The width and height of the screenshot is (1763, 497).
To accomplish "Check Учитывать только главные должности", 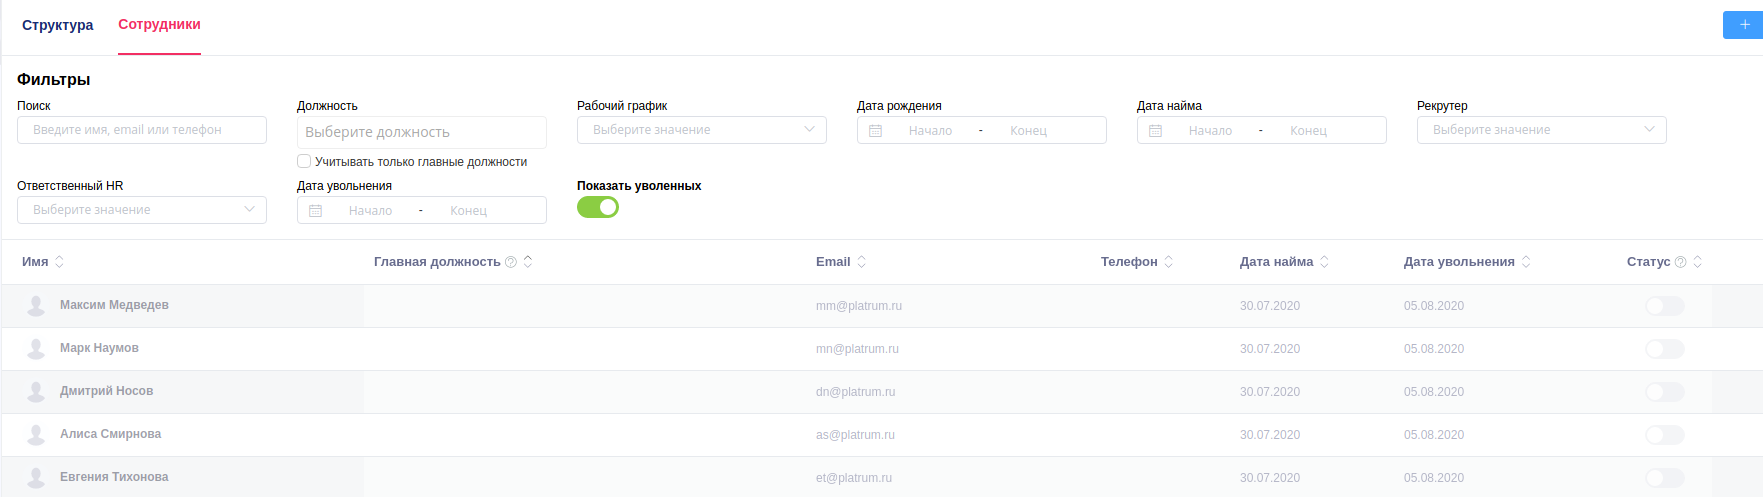I will [x=304, y=161].
